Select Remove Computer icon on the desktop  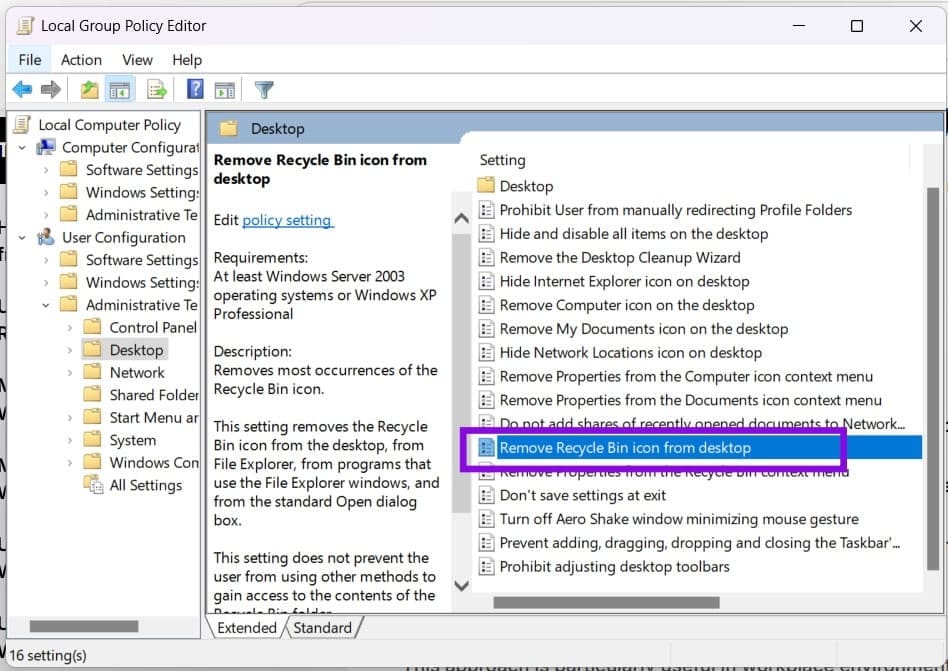coord(627,305)
